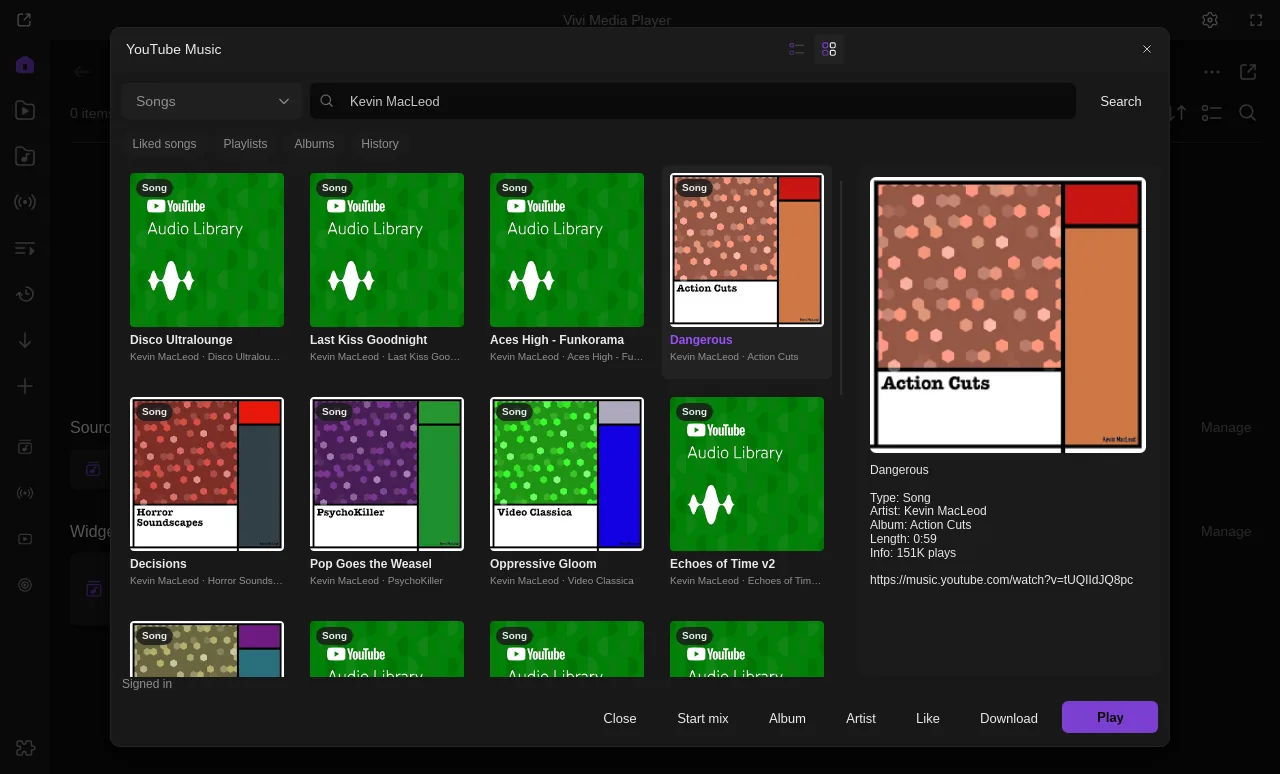
Task: Open the extensions puzzle icon in sidebar
Action: (25, 747)
